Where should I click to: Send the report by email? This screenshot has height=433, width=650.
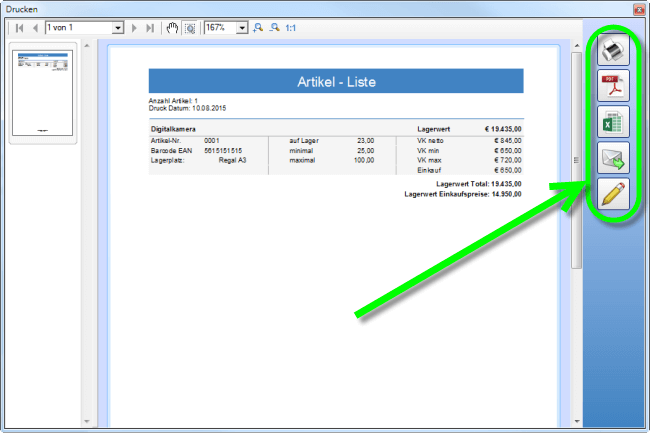(x=613, y=158)
